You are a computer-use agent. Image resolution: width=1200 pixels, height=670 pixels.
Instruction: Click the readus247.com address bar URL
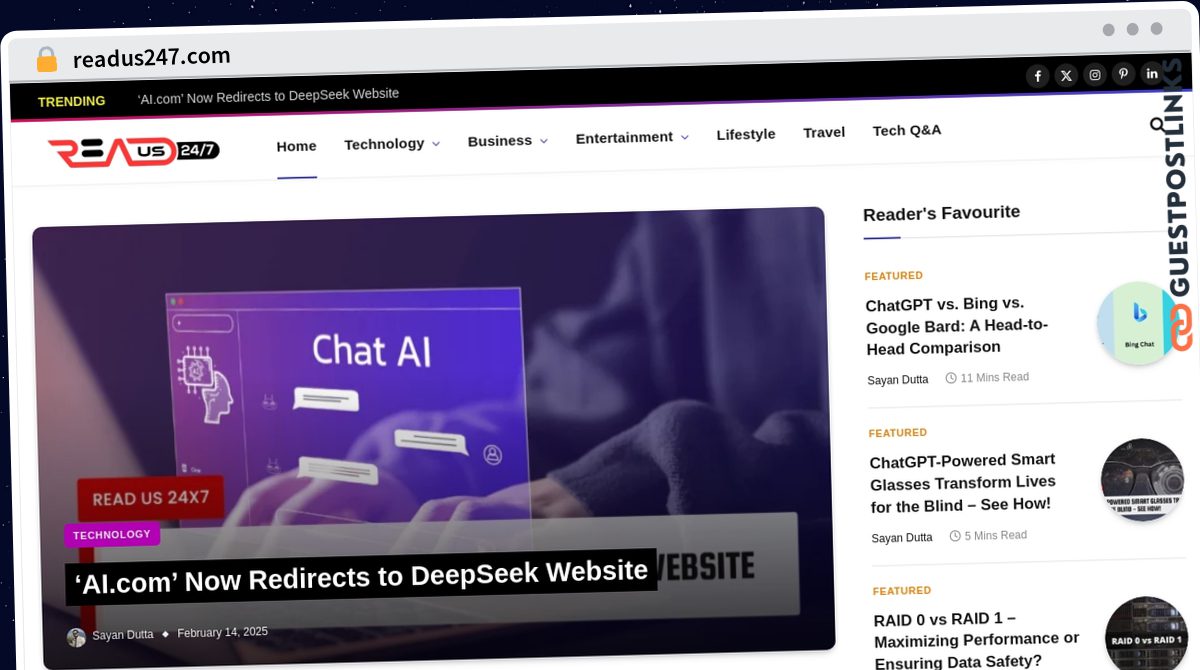(x=152, y=57)
